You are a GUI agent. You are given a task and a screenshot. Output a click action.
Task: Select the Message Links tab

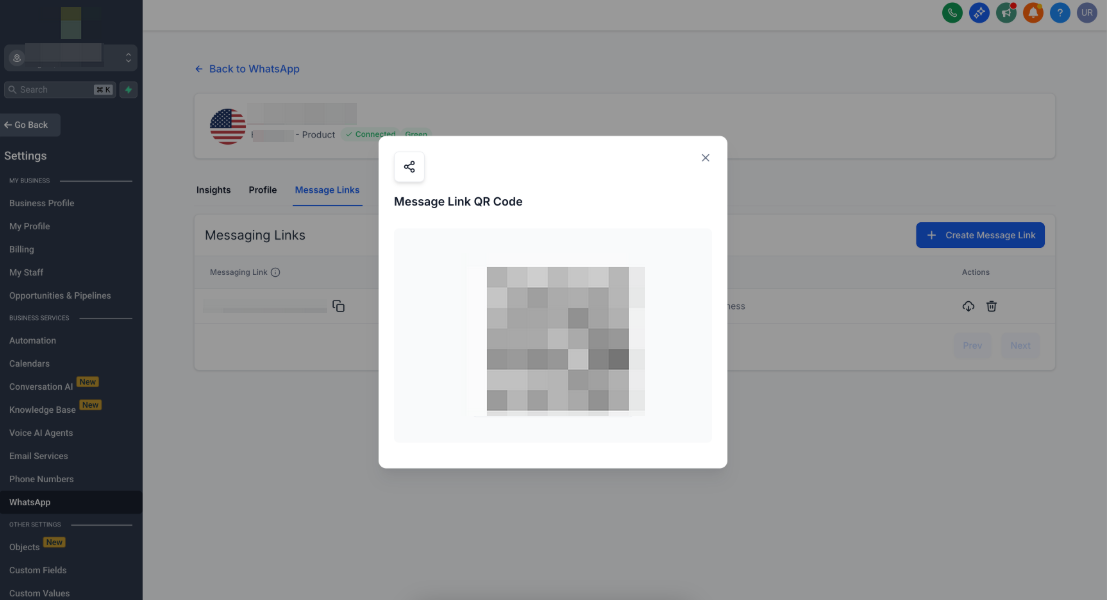click(327, 190)
